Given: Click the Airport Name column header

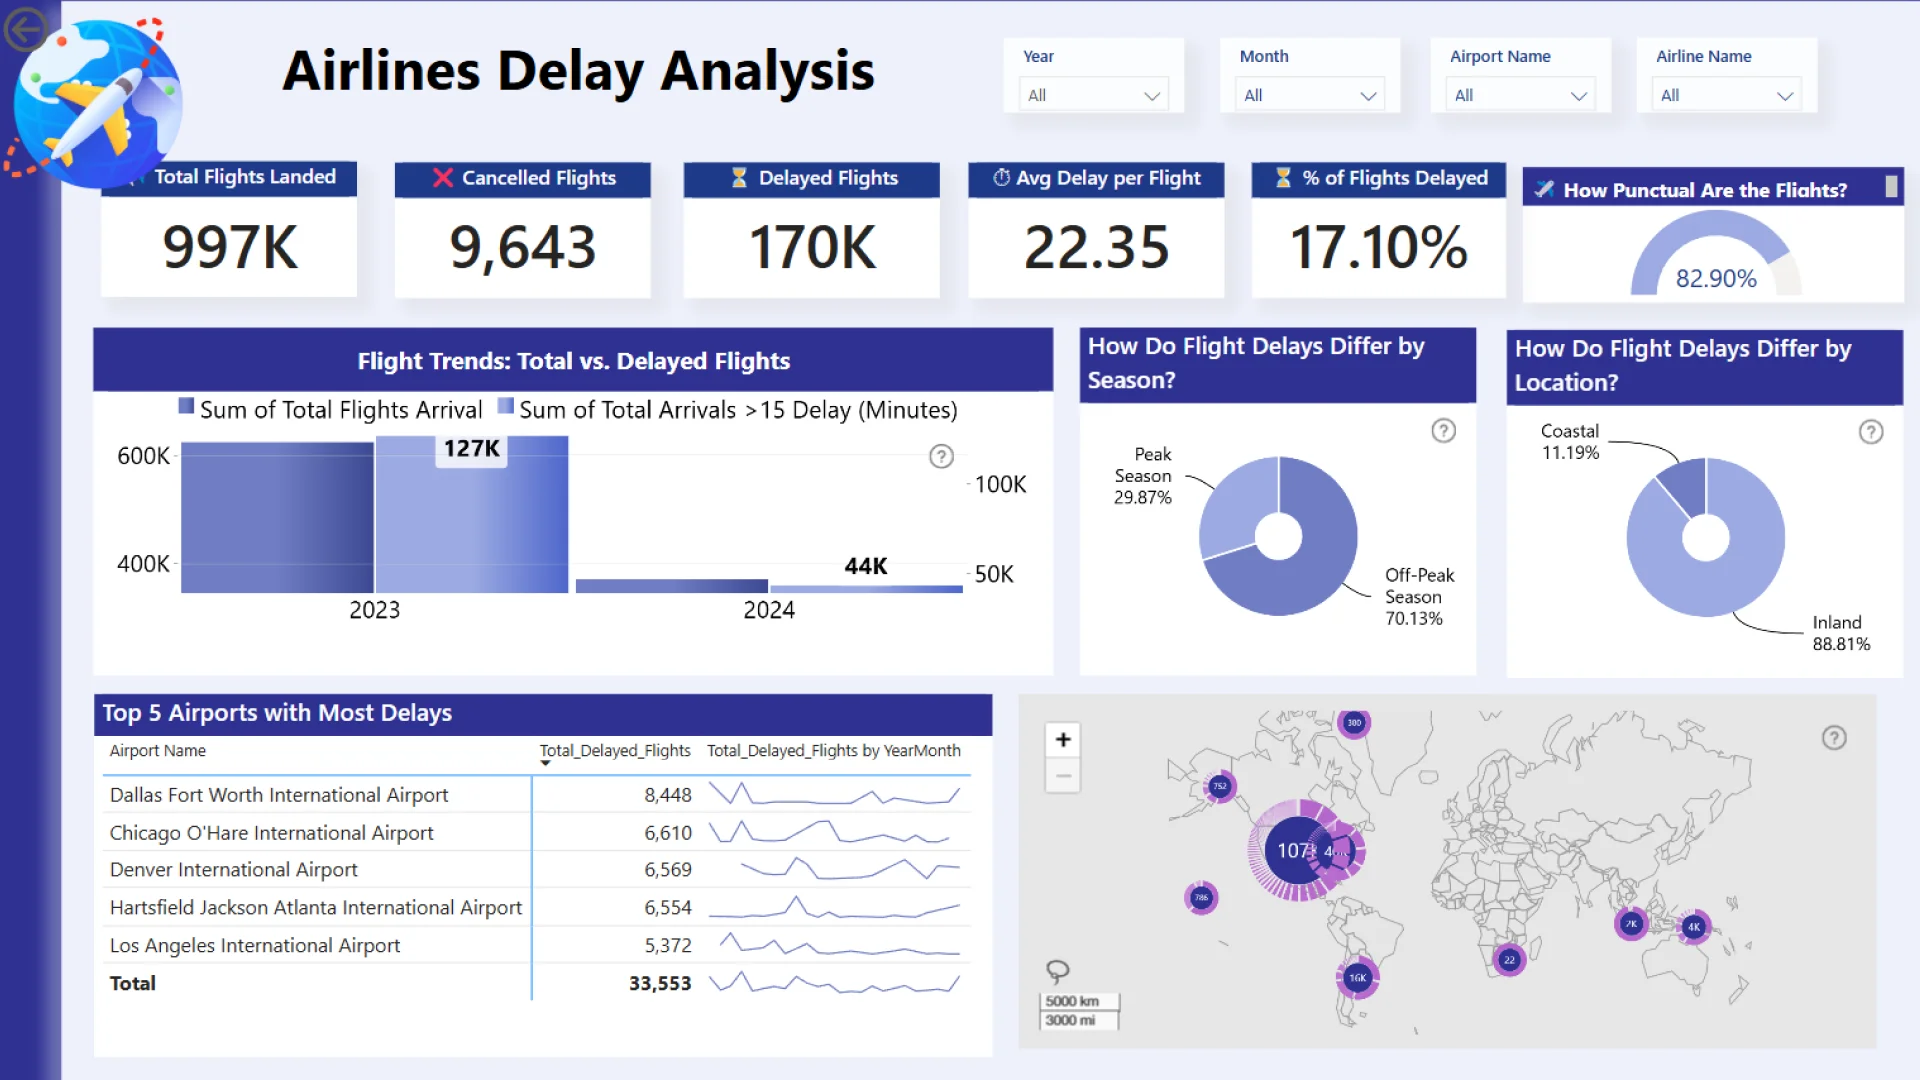Looking at the screenshot, I should tap(158, 751).
